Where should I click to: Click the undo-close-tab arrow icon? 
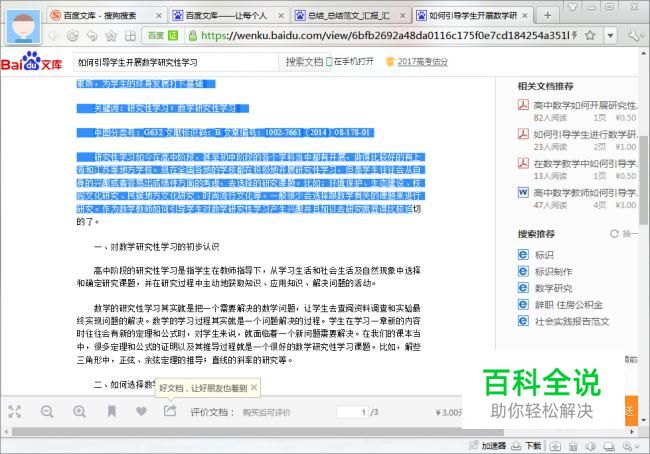point(92,36)
